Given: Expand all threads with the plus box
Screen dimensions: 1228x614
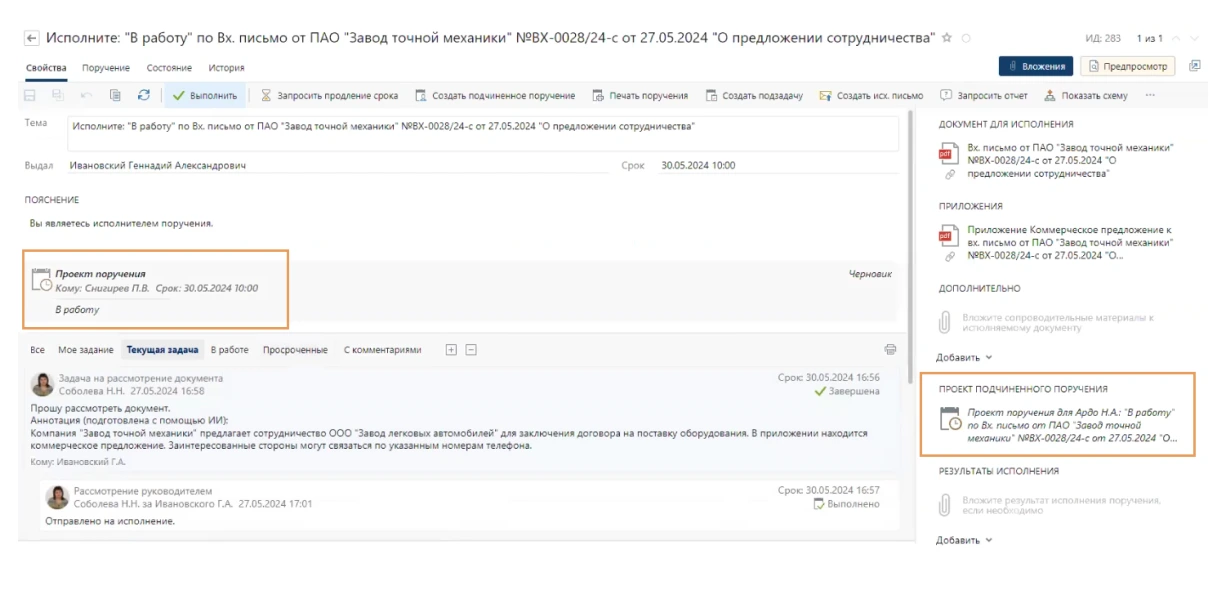Looking at the screenshot, I should pyautogui.click(x=451, y=350).
